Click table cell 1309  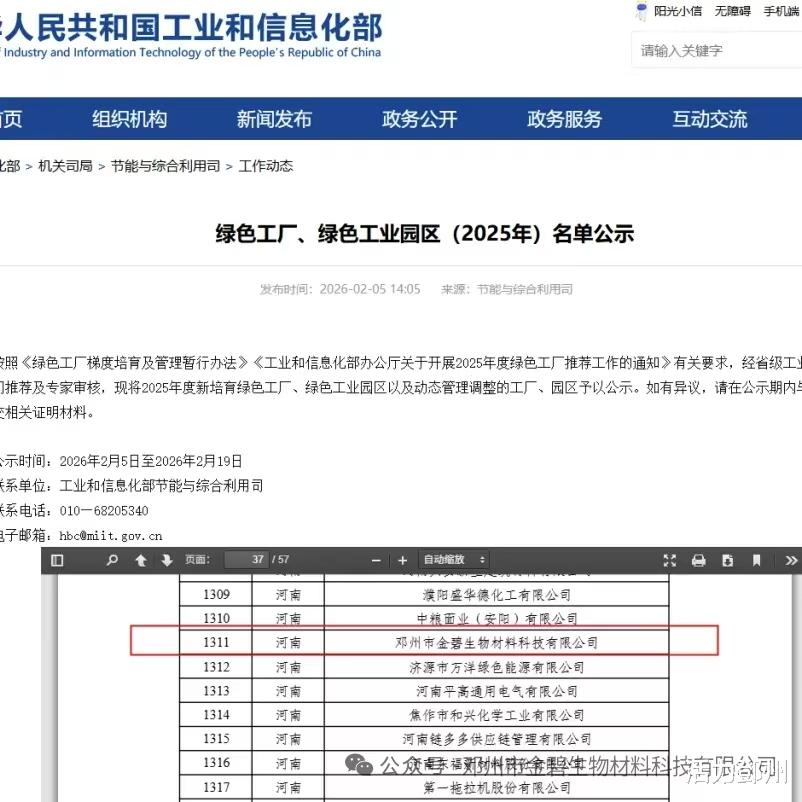(x=216, y=594)
